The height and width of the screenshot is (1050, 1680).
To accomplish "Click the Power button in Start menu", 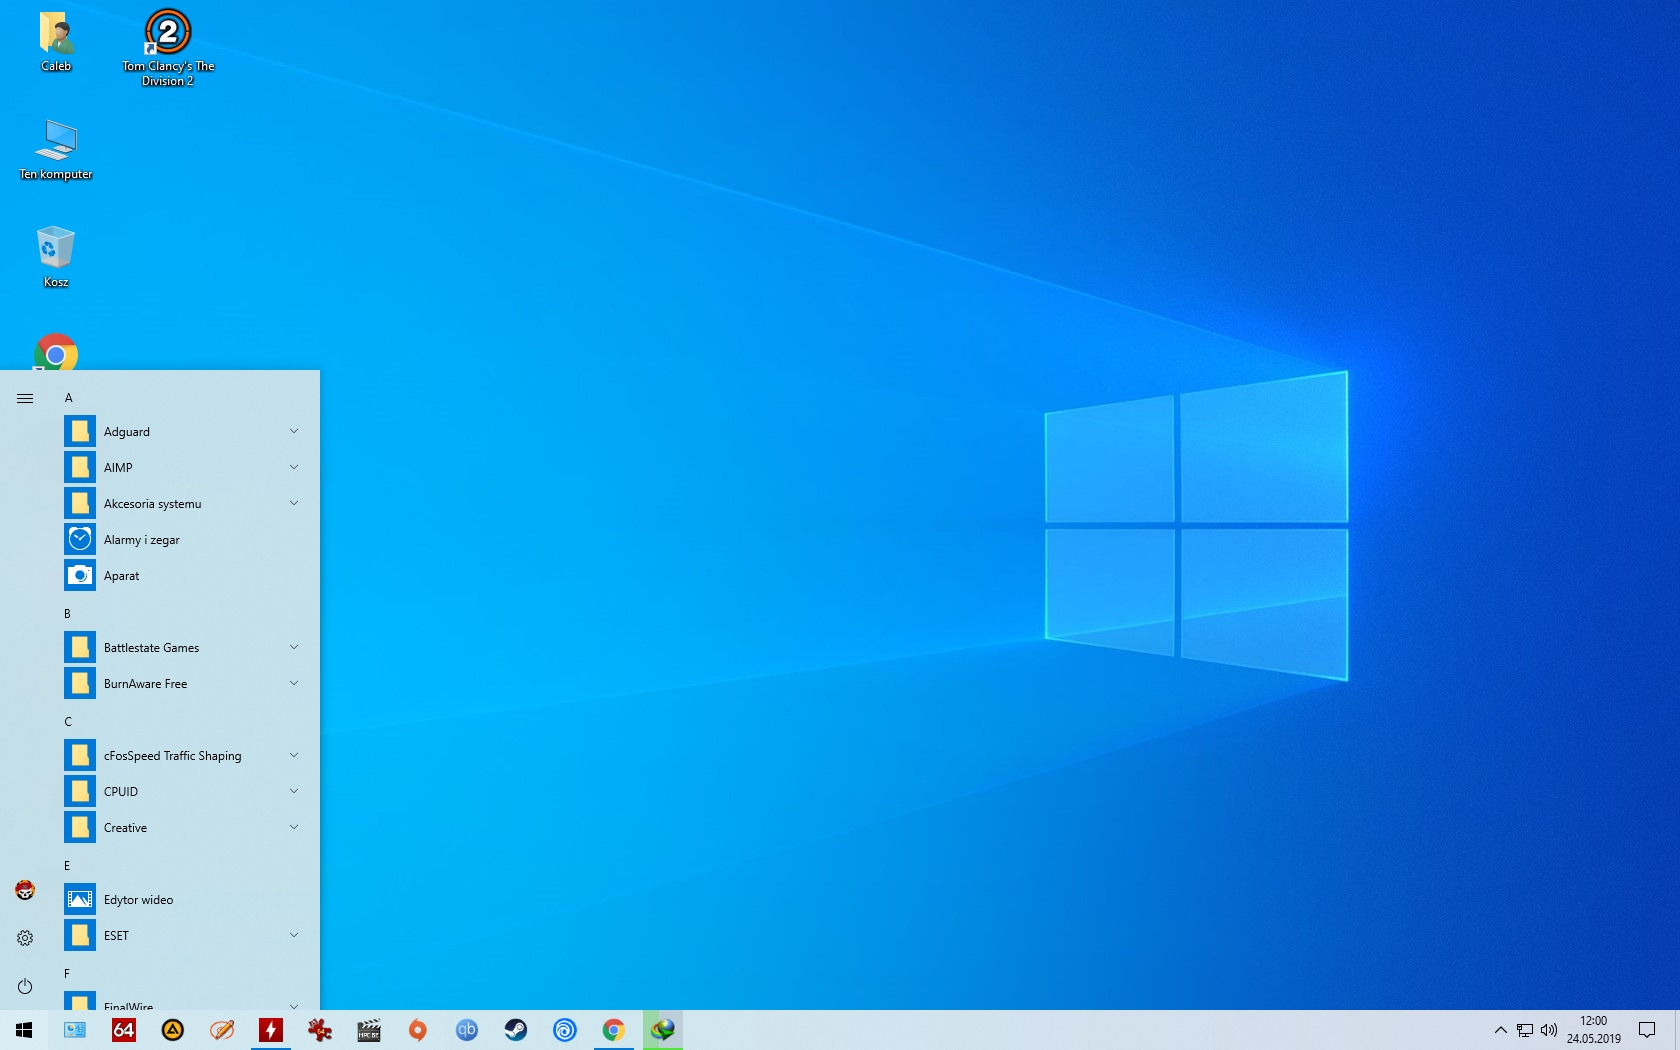I will (25, 986).
